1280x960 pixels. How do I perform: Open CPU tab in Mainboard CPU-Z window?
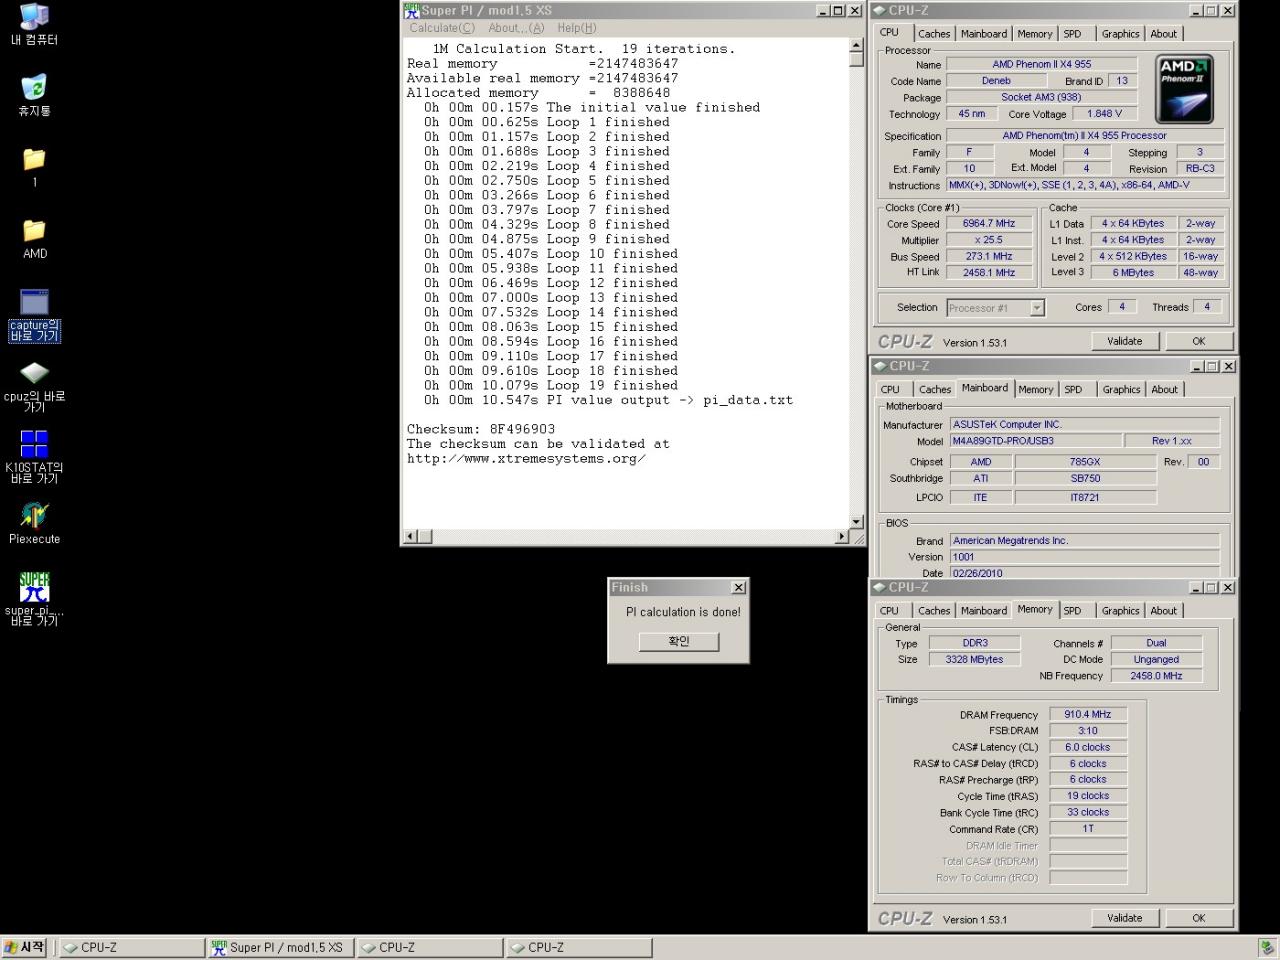coord(890,390)
